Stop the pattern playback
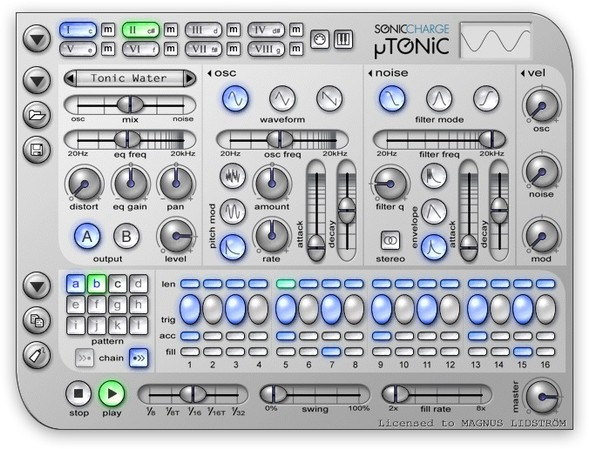The height and width of the screenshot is (449, 589). (x=79, y=393)
